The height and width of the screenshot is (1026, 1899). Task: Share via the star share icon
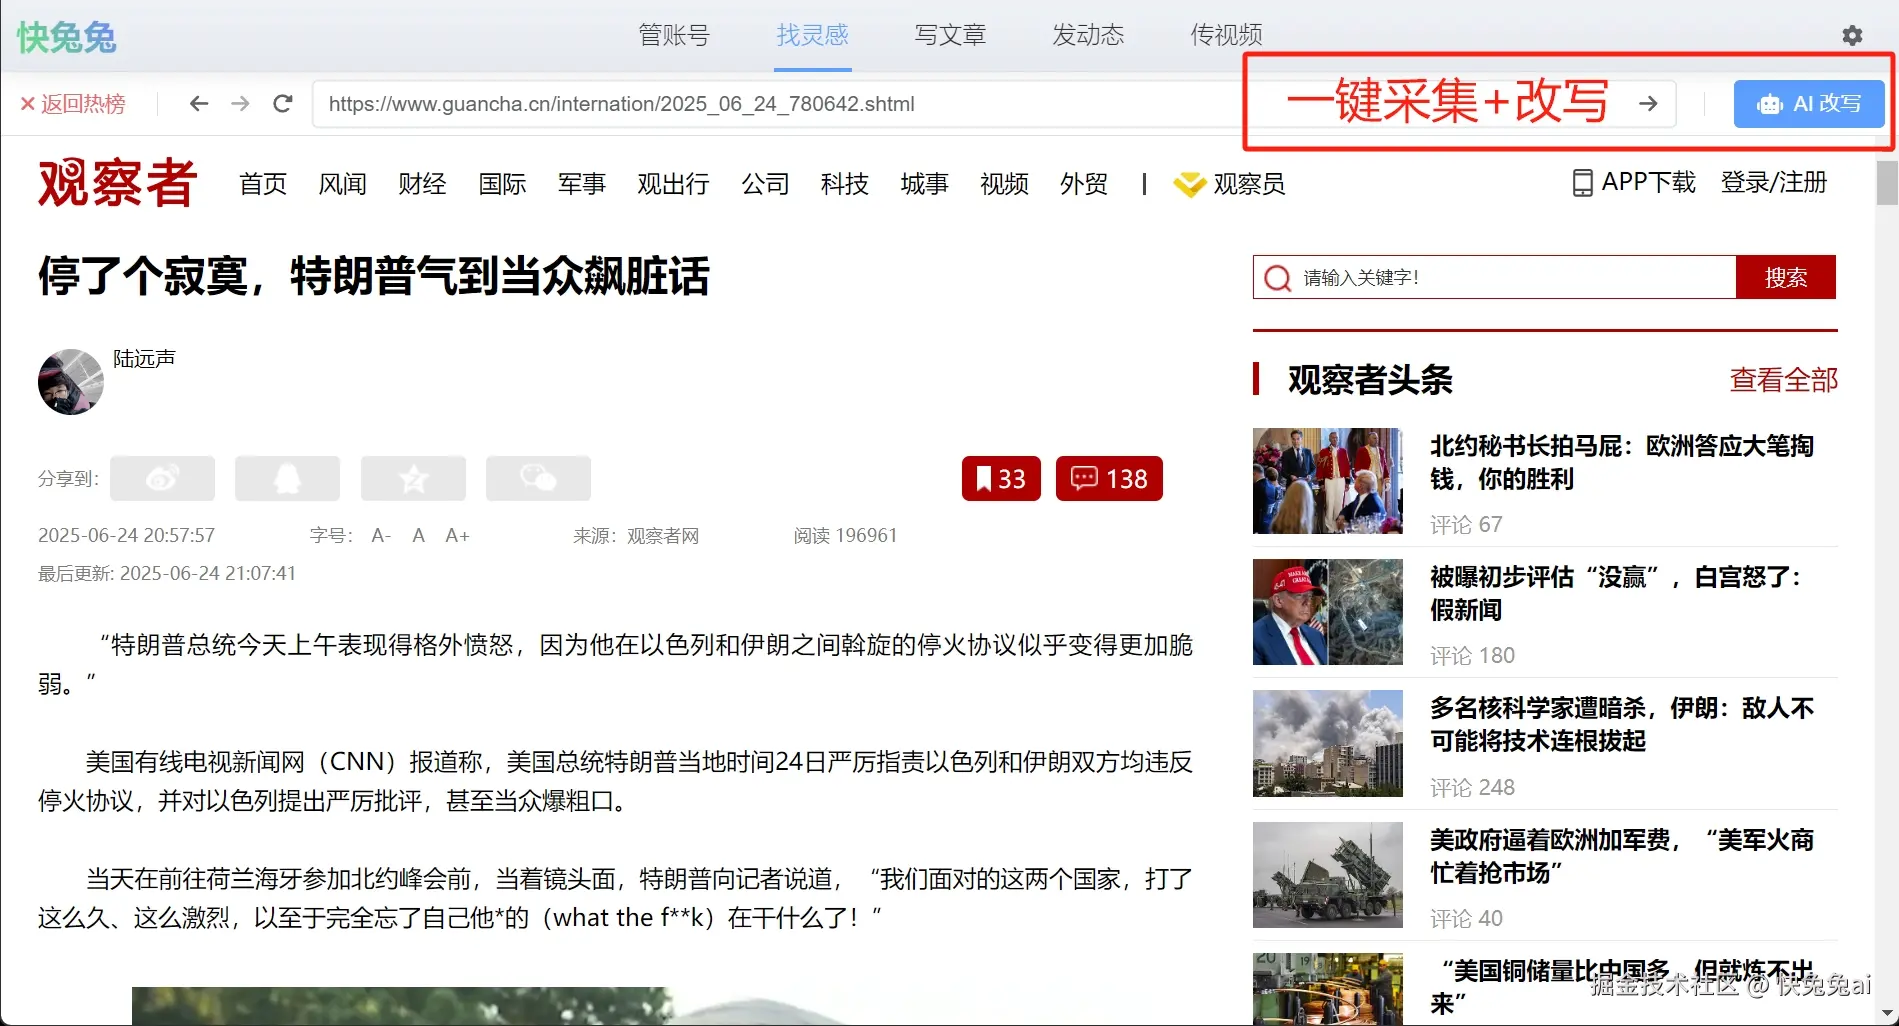click(412, 478)
